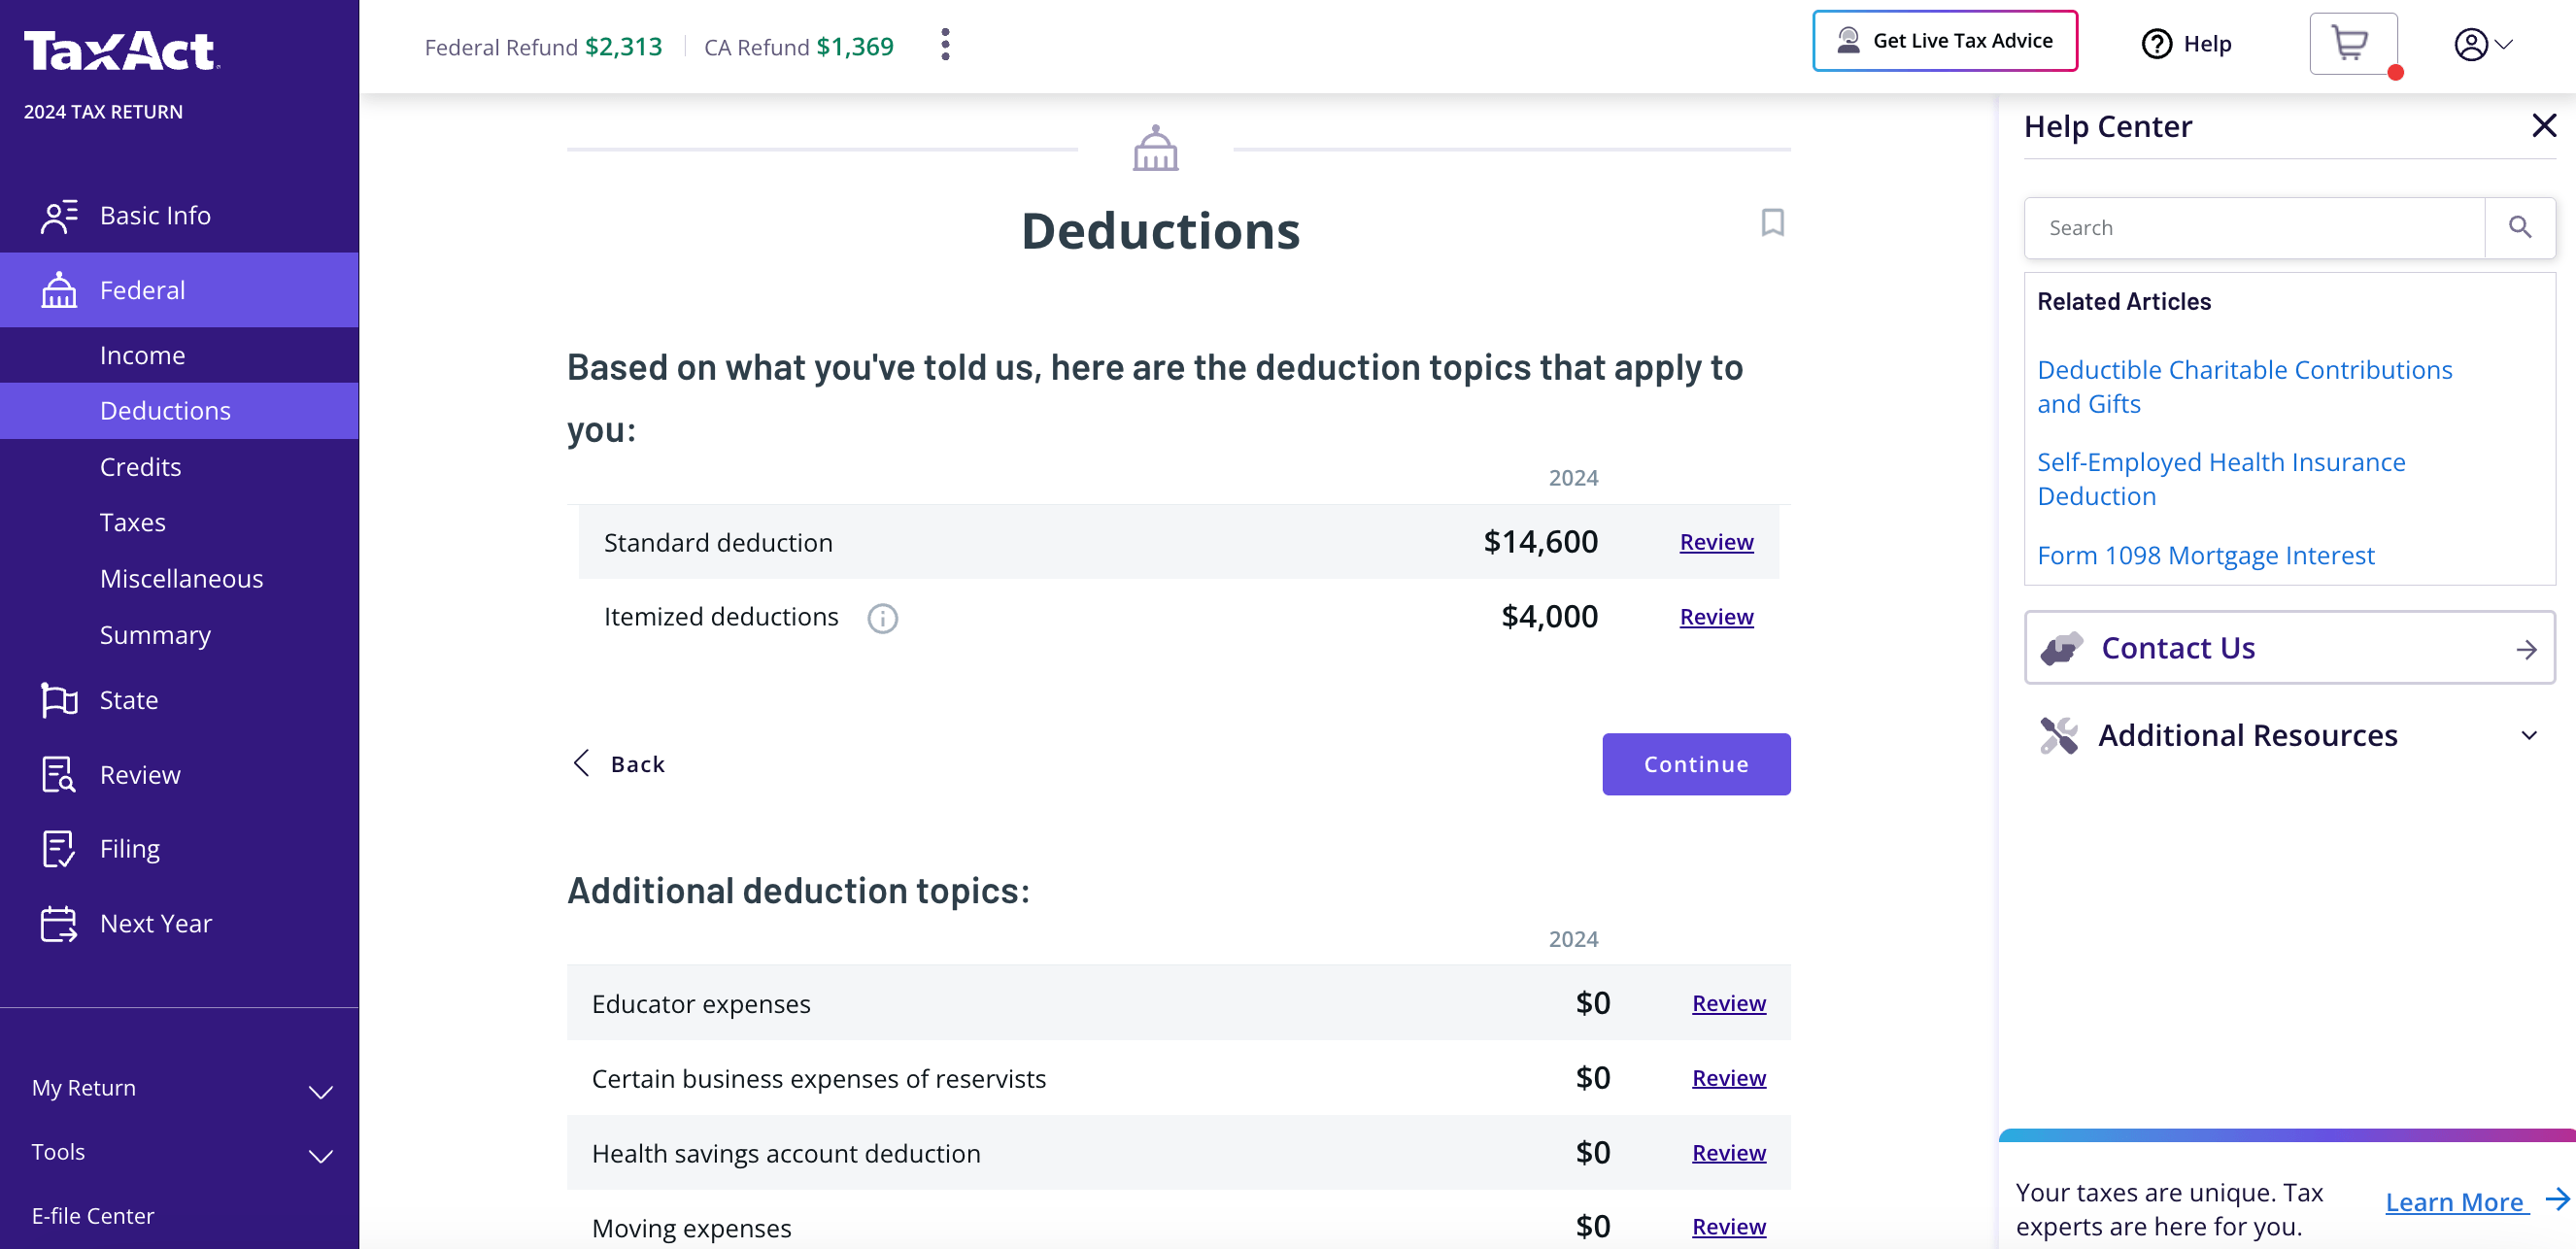Close the Help Center panel
The width and height of the screenshot is (2576, 1249).
click(x=2543, y=126)
